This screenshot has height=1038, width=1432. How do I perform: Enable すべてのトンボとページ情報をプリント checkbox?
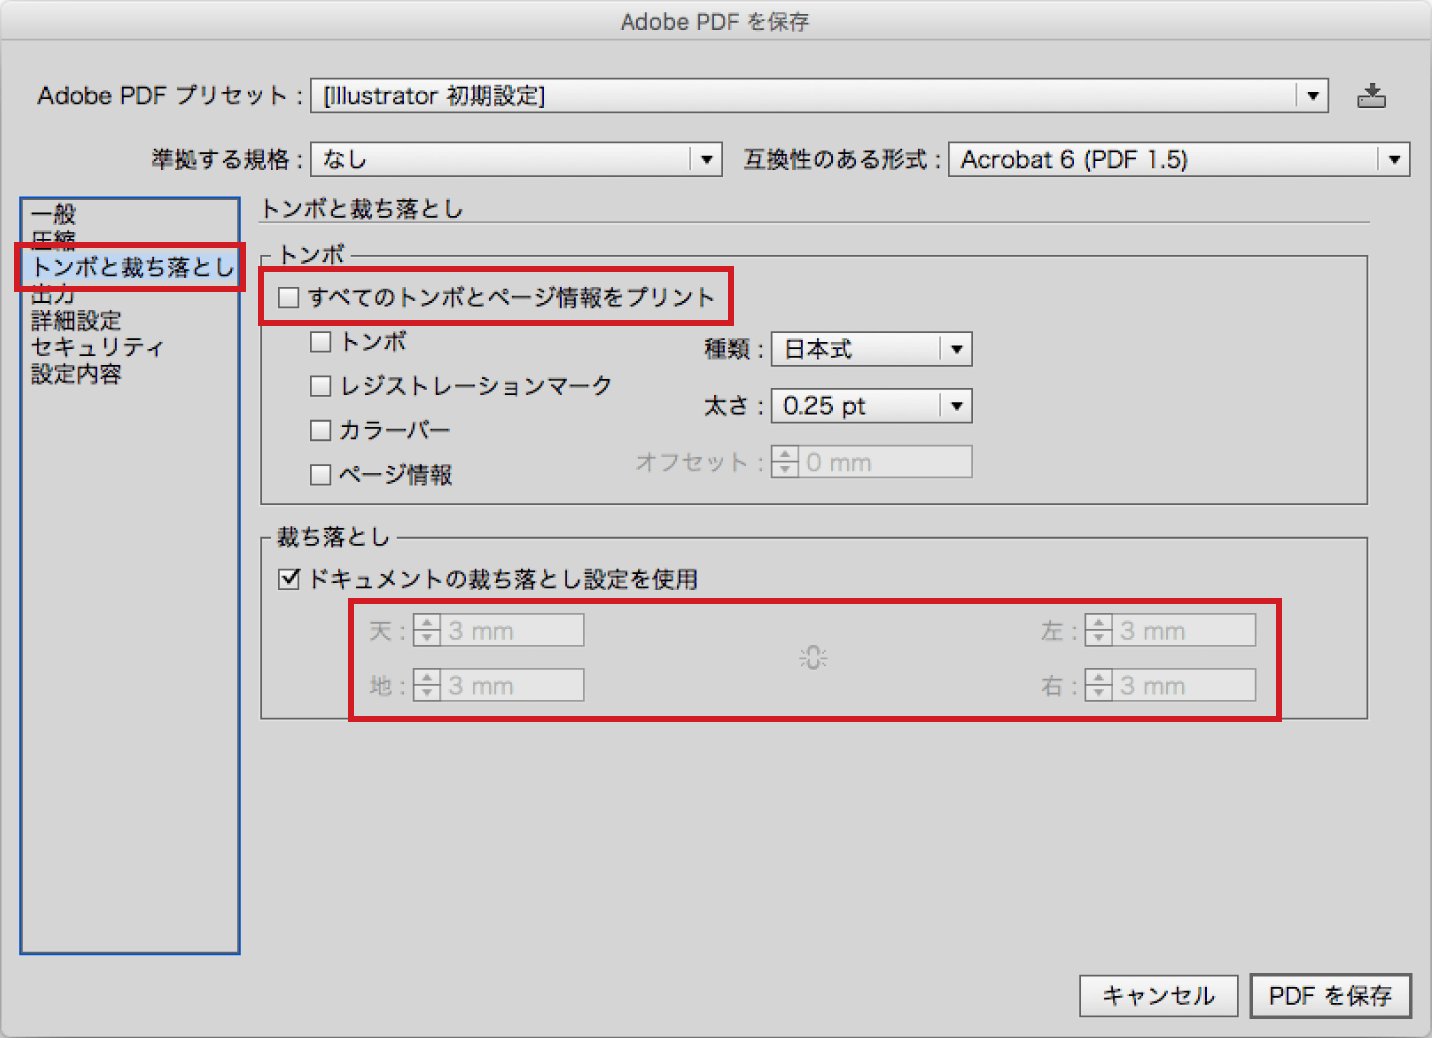tap(289, 296)
